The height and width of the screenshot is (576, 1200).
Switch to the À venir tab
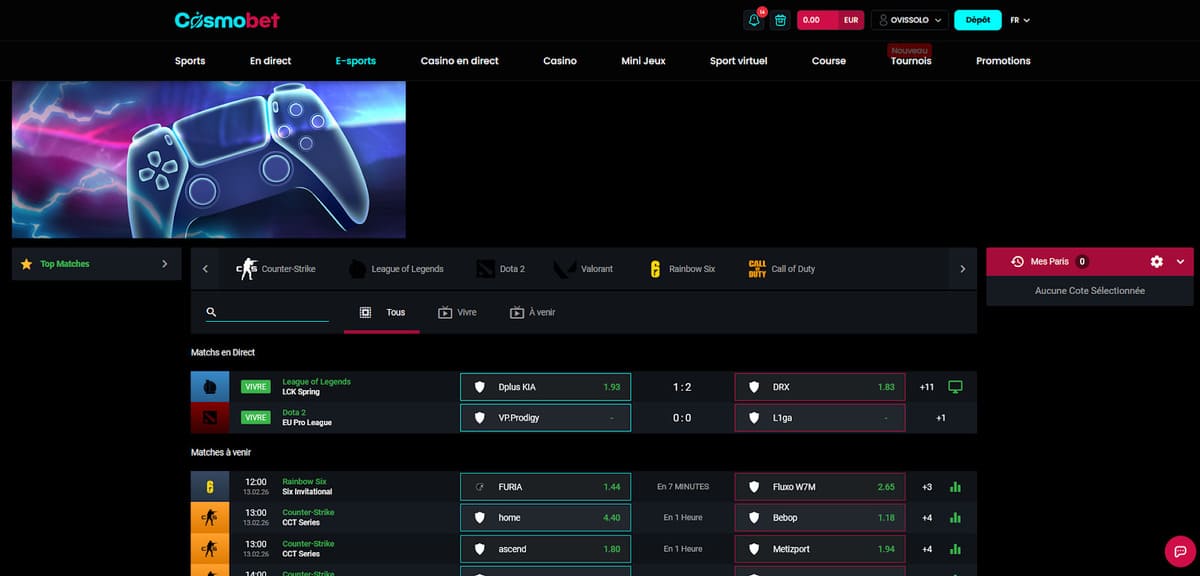(x=533, y=312)
